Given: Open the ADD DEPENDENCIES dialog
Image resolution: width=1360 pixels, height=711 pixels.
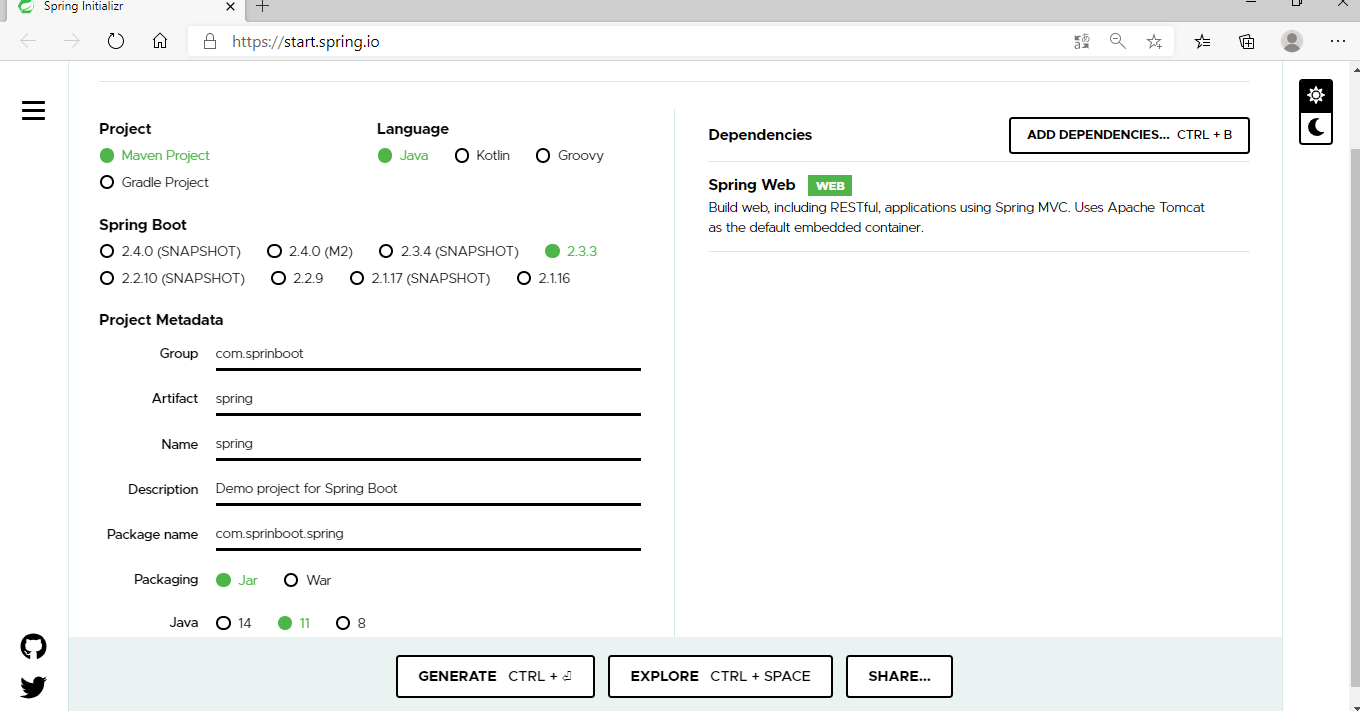Looking at the screenshot, I should [1128, 134].
